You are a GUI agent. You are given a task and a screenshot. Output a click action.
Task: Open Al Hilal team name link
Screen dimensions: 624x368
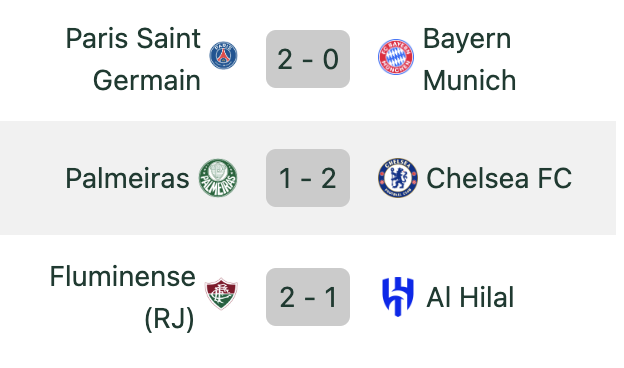click(x=470, y=298)
